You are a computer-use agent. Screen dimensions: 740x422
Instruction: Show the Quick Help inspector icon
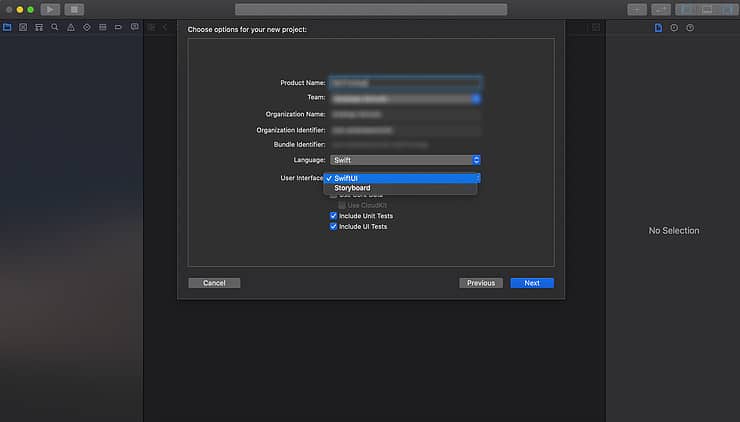coord(690,27)
